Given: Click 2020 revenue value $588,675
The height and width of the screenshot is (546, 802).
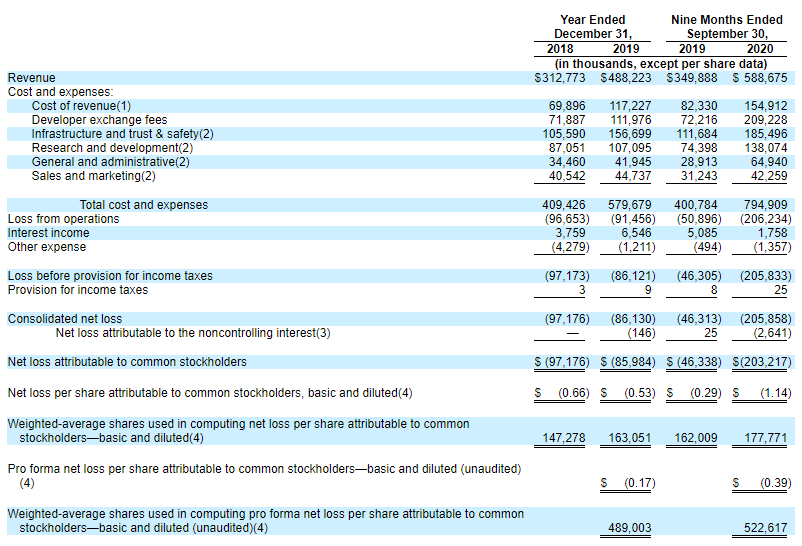Looking at the screenshot, I should pos(760,78).
